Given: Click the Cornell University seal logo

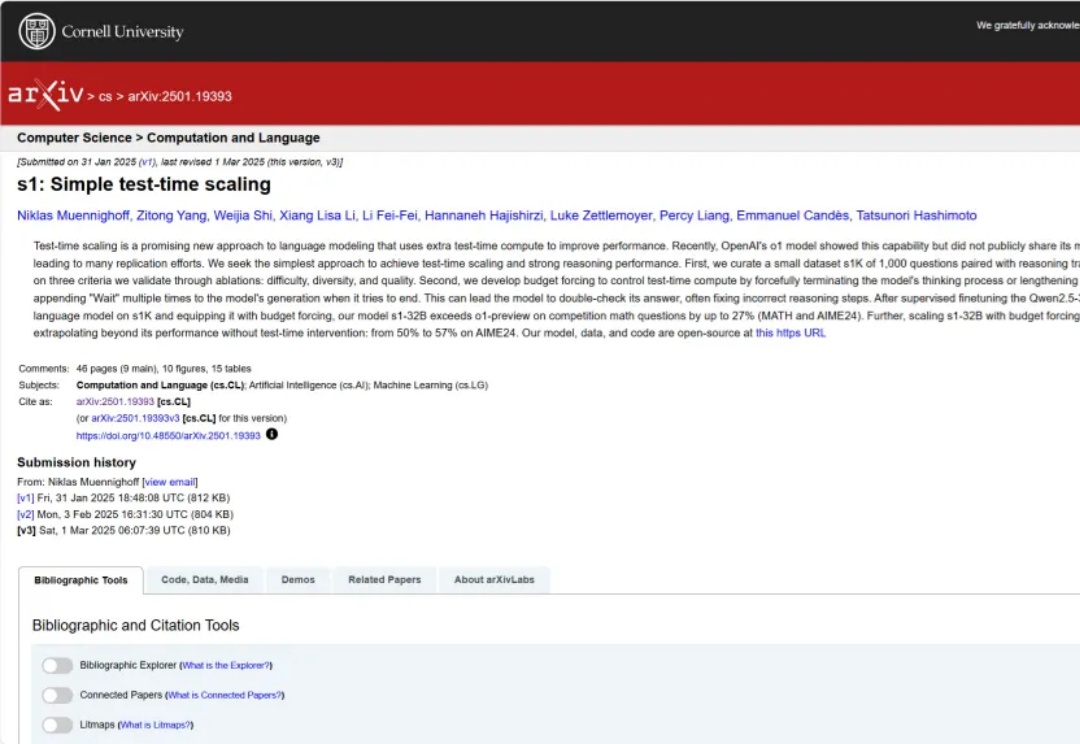Looking at the screenshot, I should click(37, 32).
